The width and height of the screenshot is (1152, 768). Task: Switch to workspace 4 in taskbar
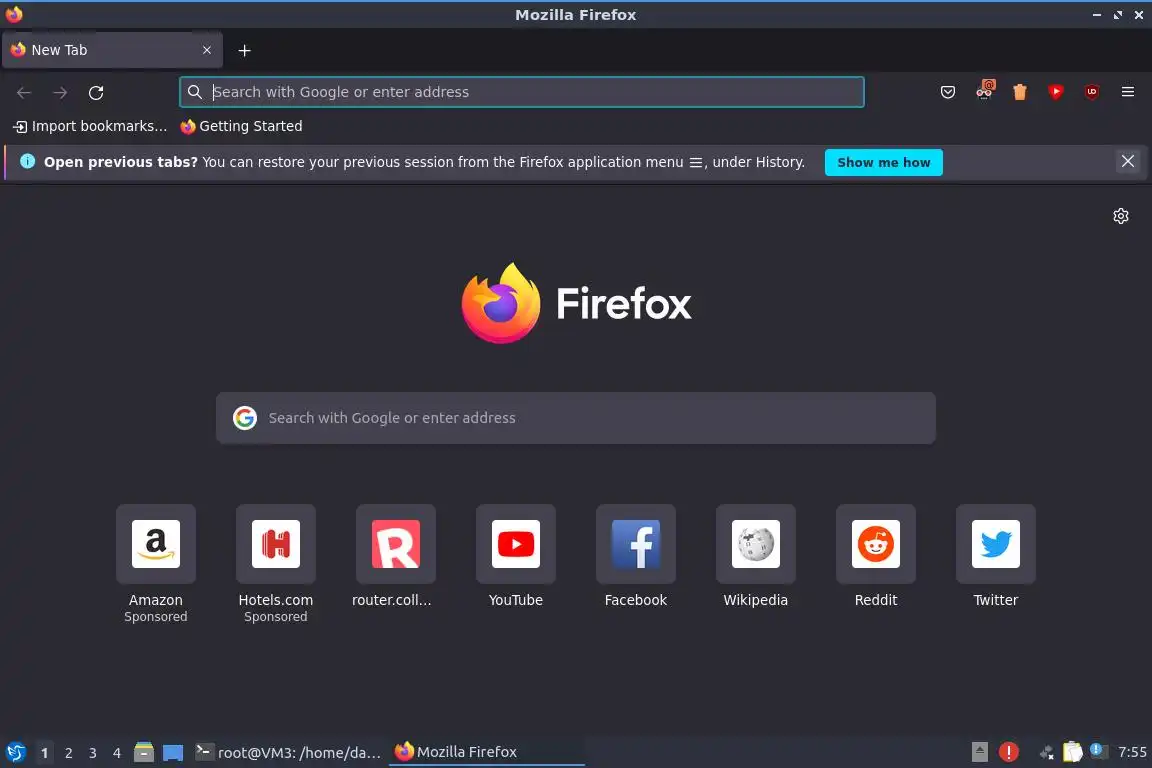[x=116, y=753]
